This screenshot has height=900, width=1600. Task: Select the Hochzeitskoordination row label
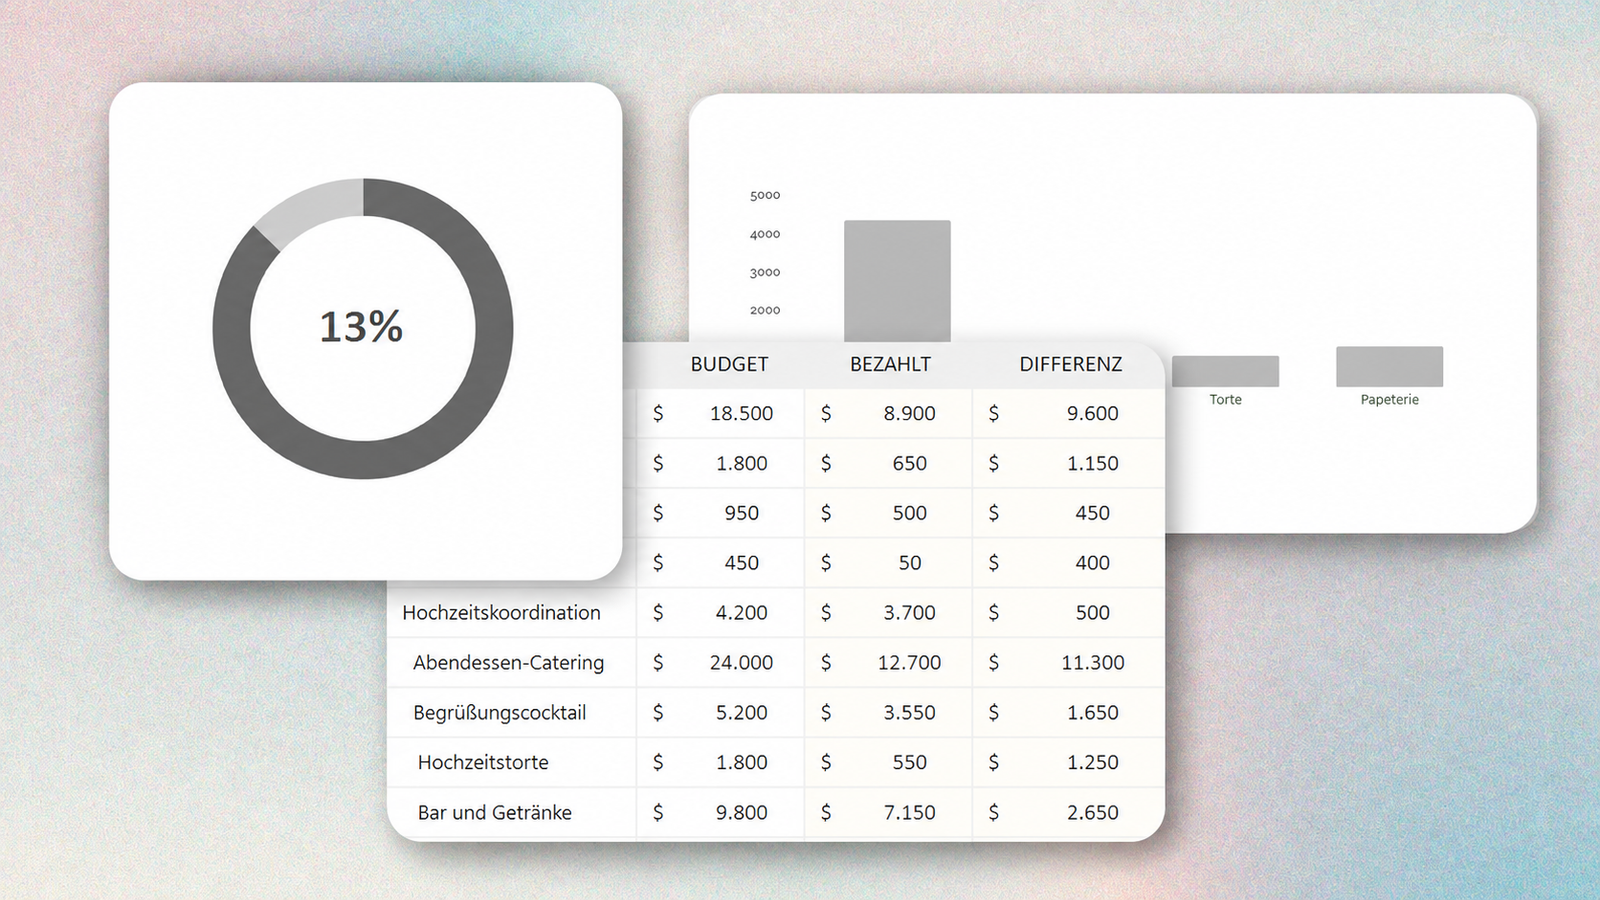501,613
